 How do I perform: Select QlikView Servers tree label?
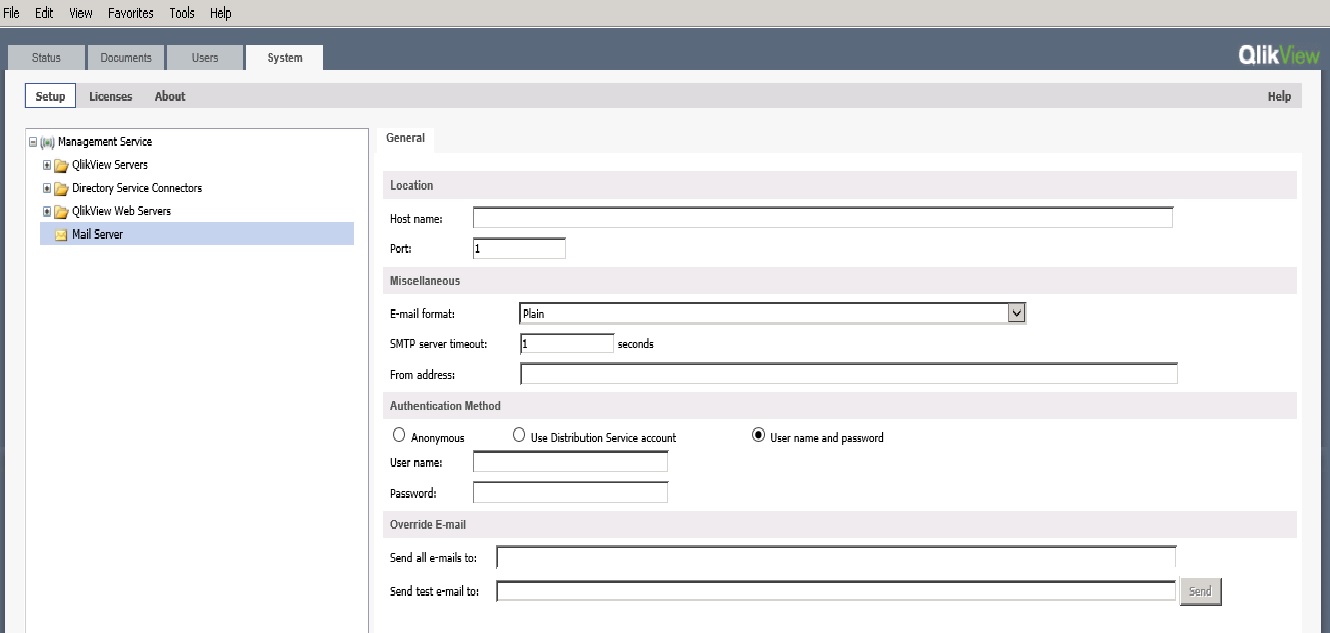click(110, 165)
